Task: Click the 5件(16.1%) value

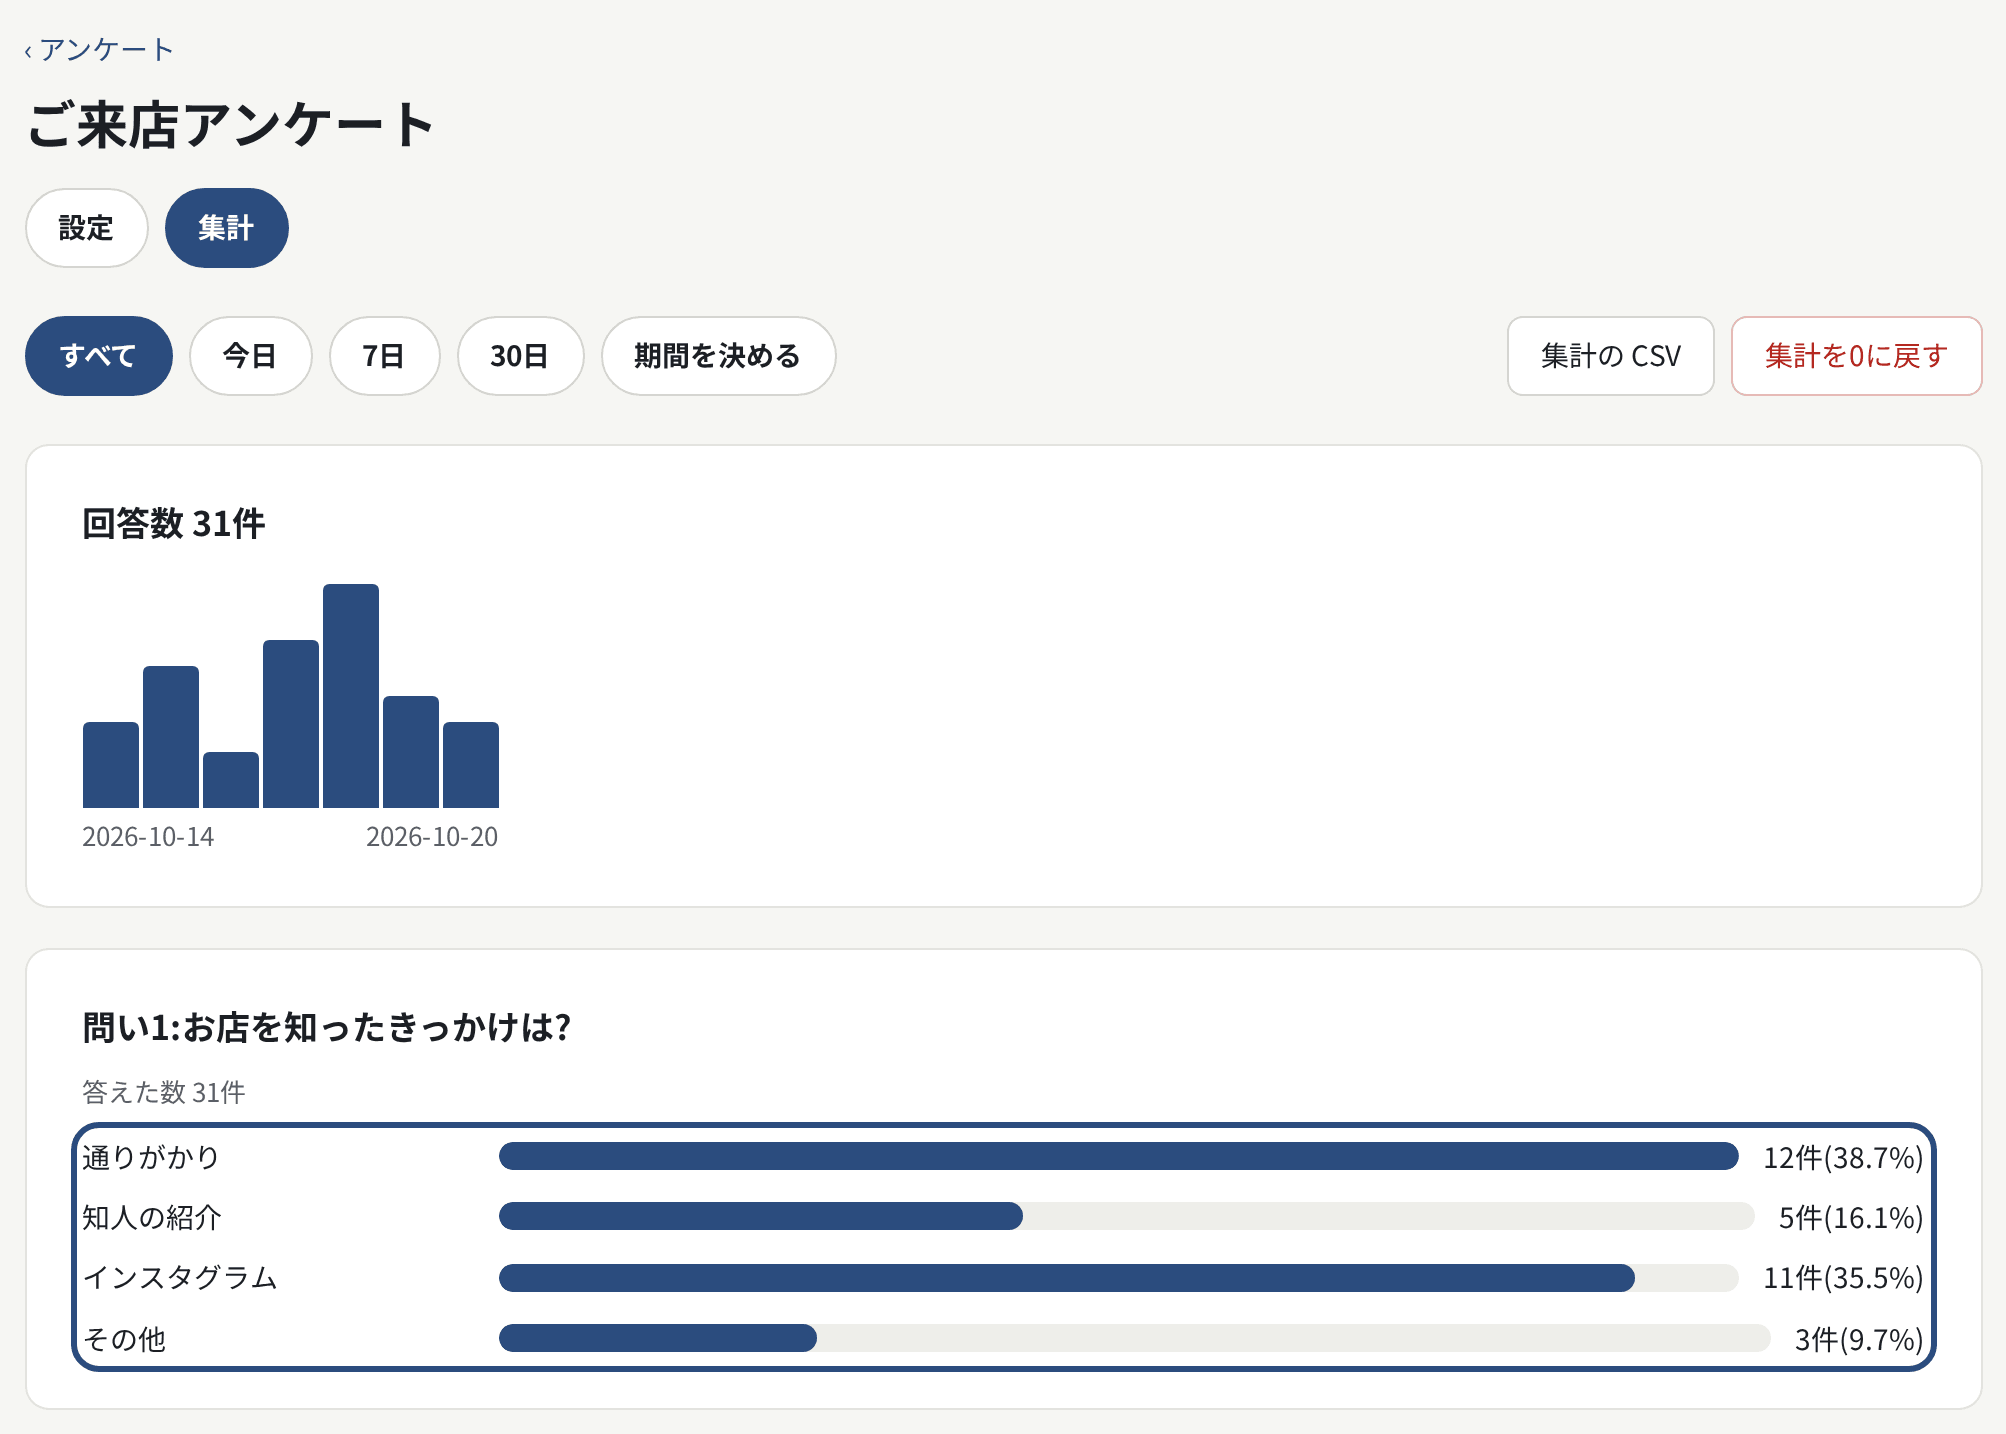Action: click(1851, 1217)
